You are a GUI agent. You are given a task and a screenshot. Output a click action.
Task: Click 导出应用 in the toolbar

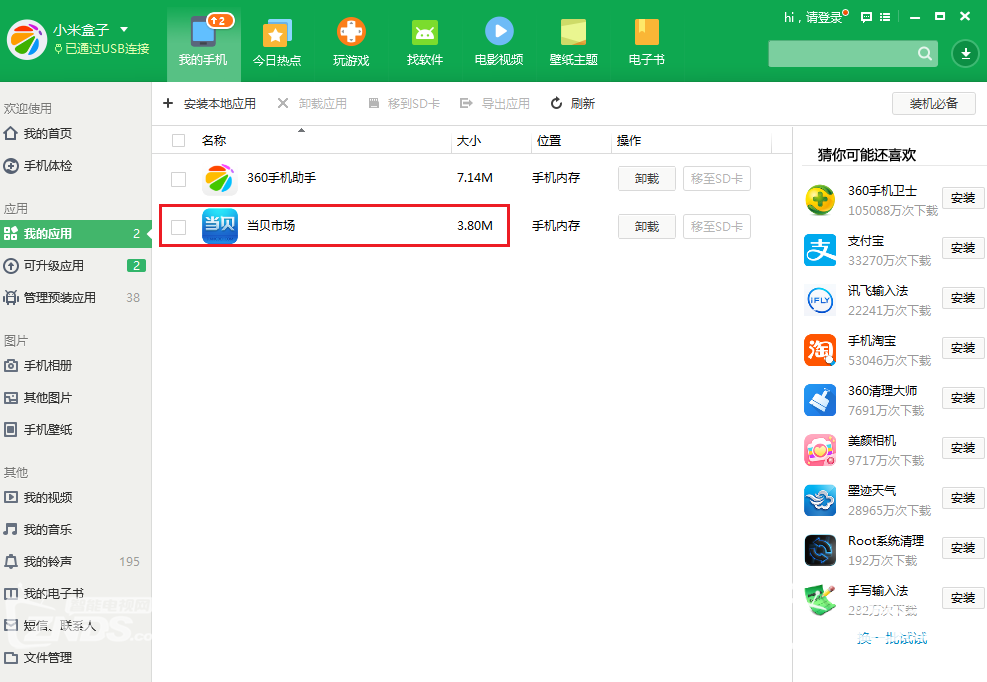coord(495,103)
